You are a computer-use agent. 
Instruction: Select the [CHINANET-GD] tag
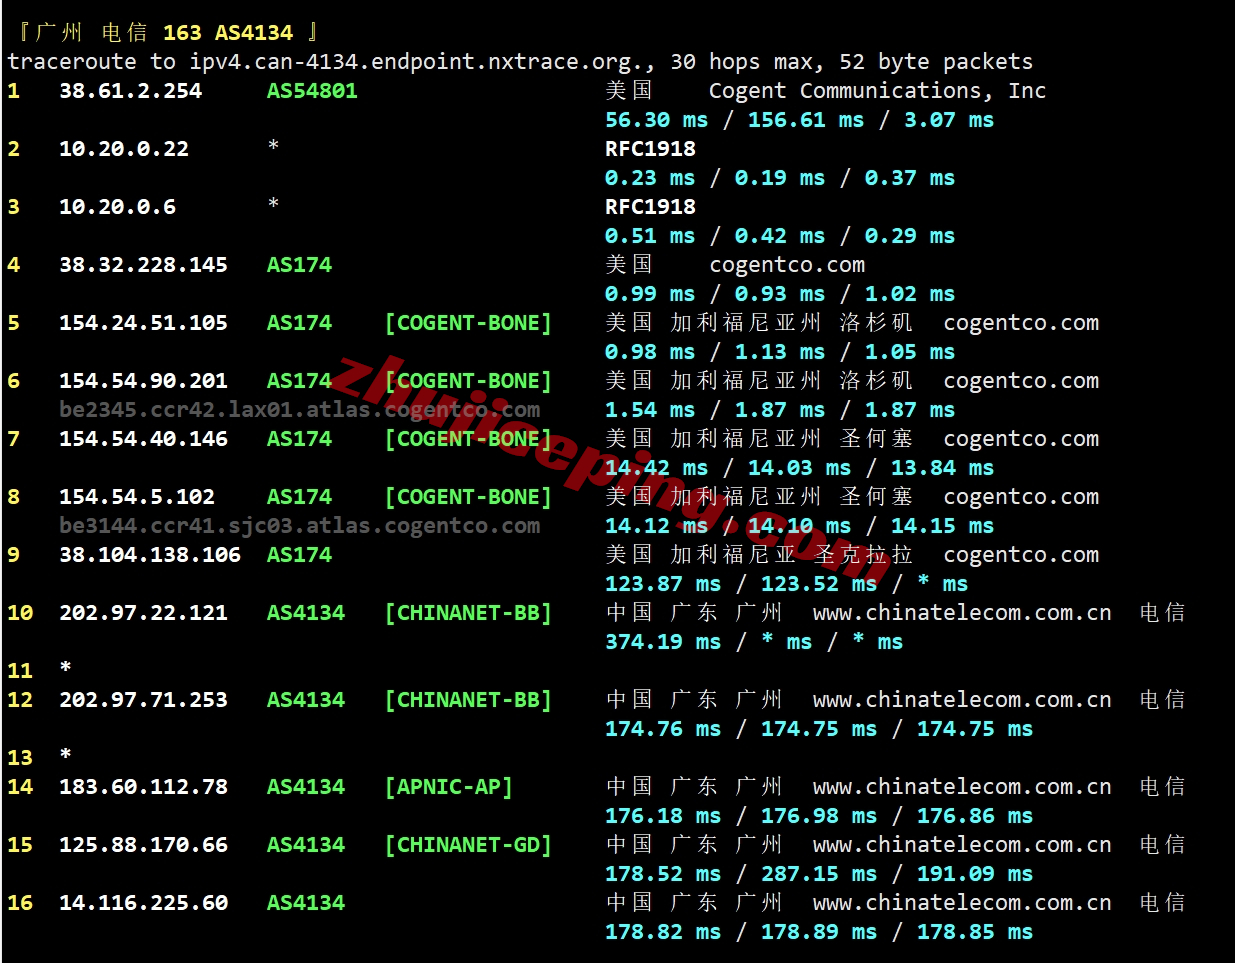(468, 845)
